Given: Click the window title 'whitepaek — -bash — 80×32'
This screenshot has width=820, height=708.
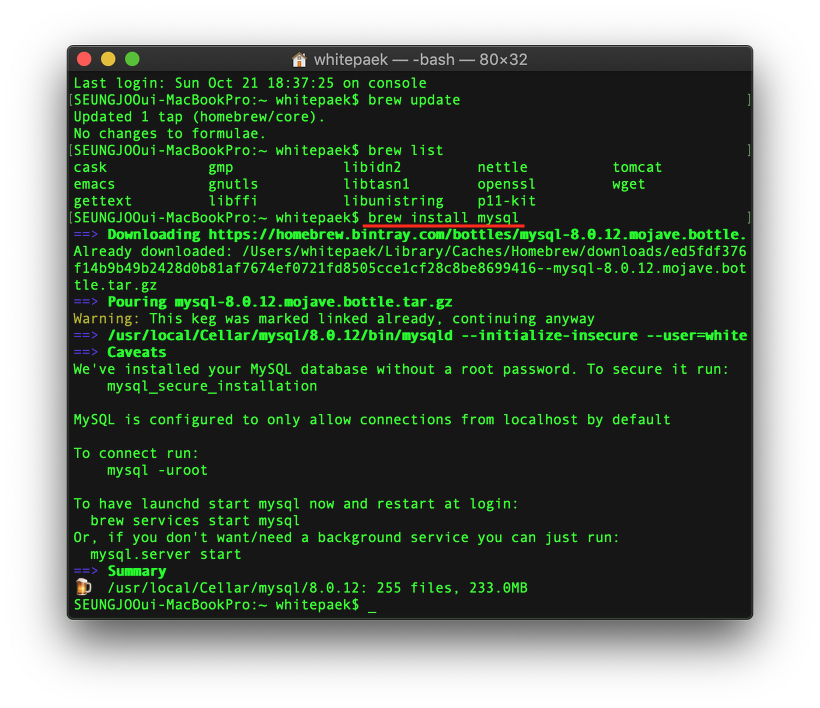Looking at the screenshot, I should point(420,60).
